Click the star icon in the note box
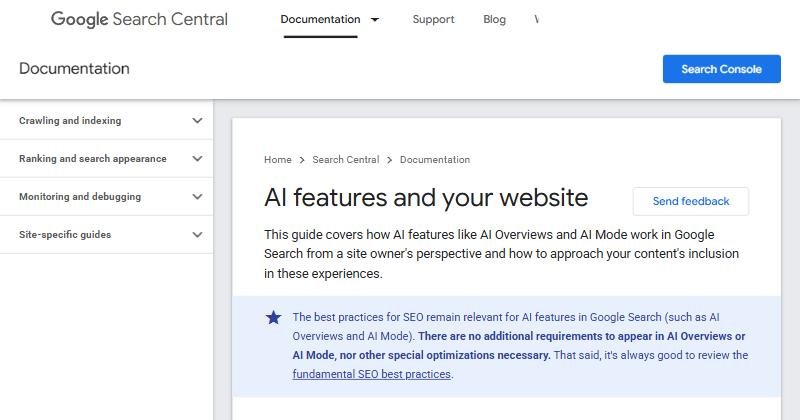Viewport: 800px width, 420px height. (273, 317)
